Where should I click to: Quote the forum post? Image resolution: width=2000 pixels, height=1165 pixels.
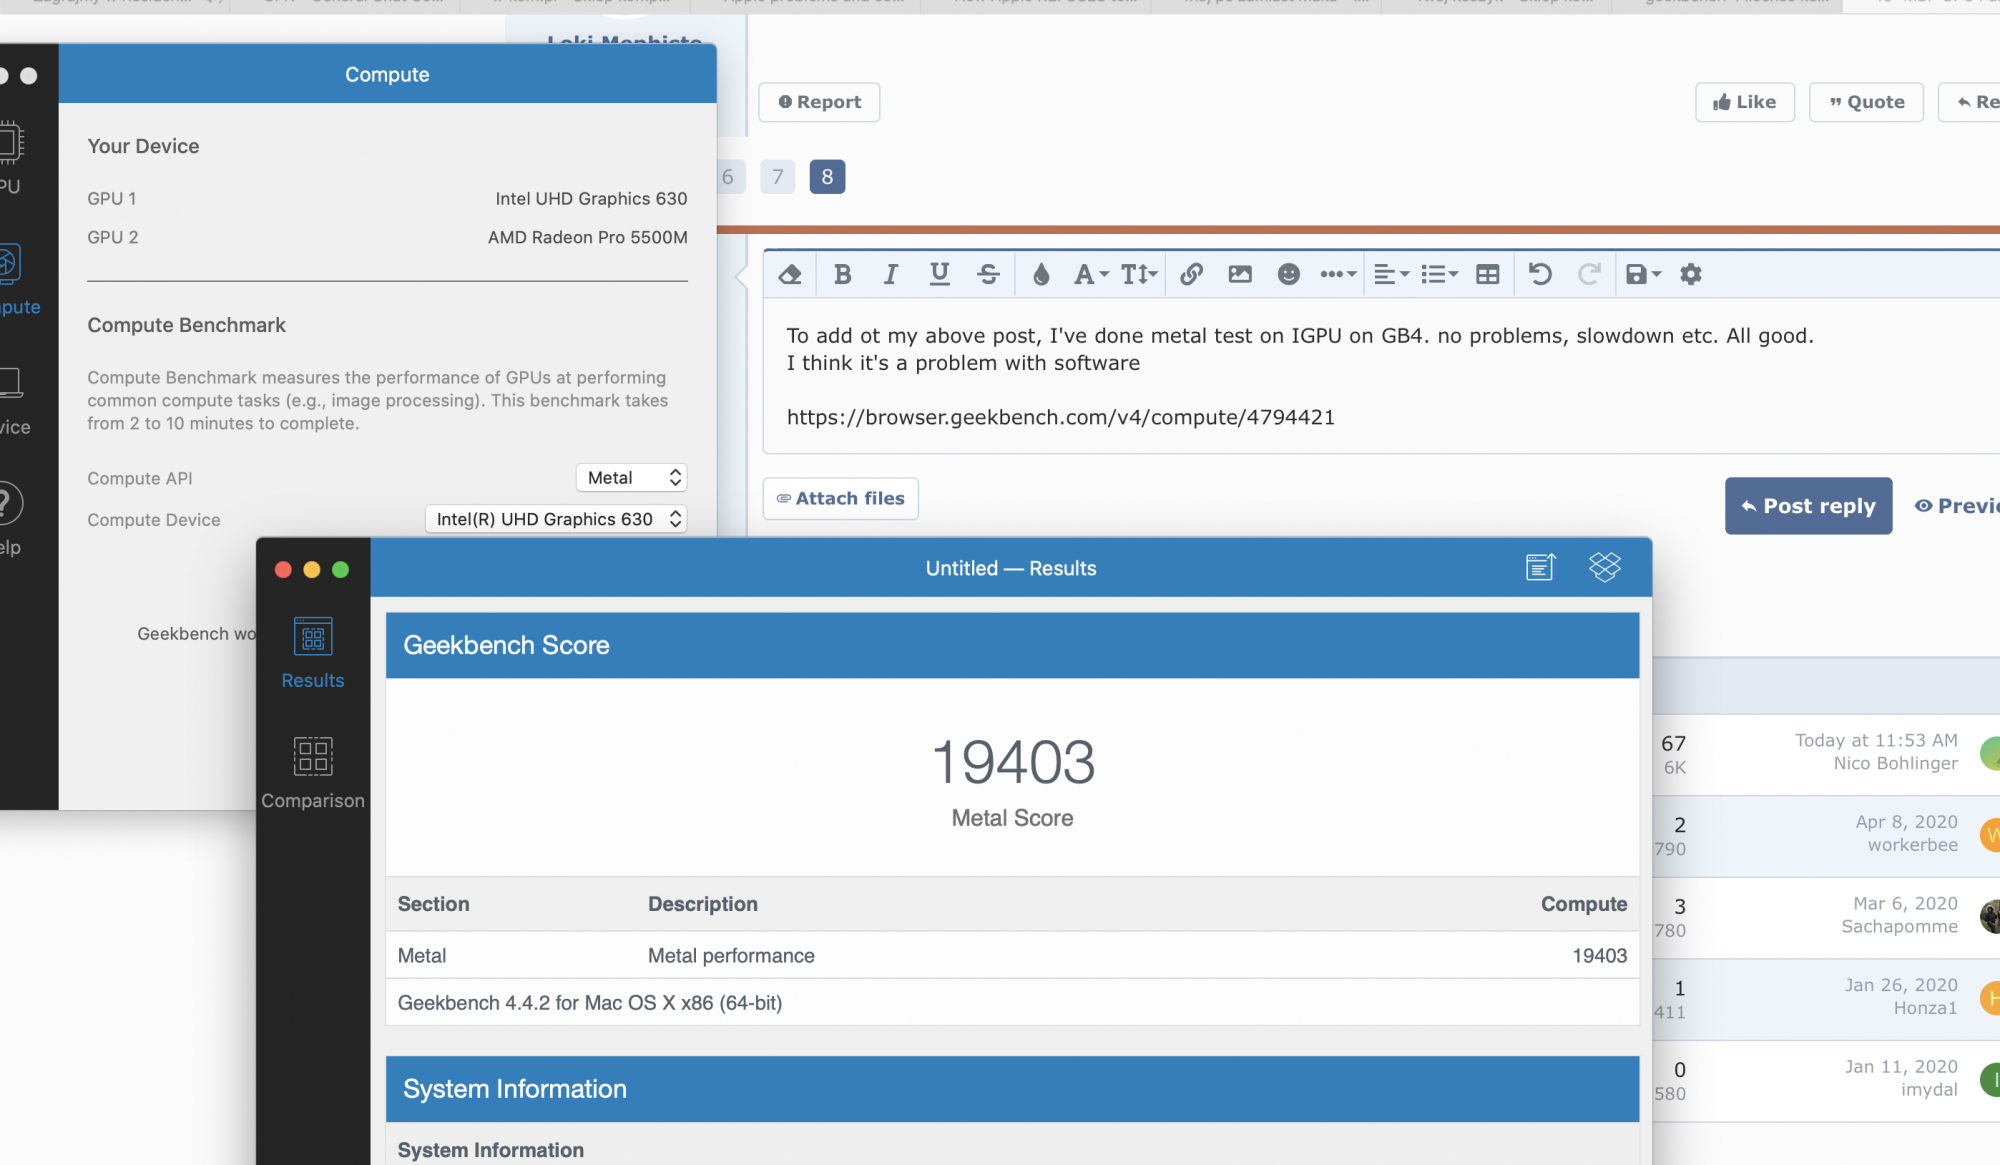coord(1866,102)
